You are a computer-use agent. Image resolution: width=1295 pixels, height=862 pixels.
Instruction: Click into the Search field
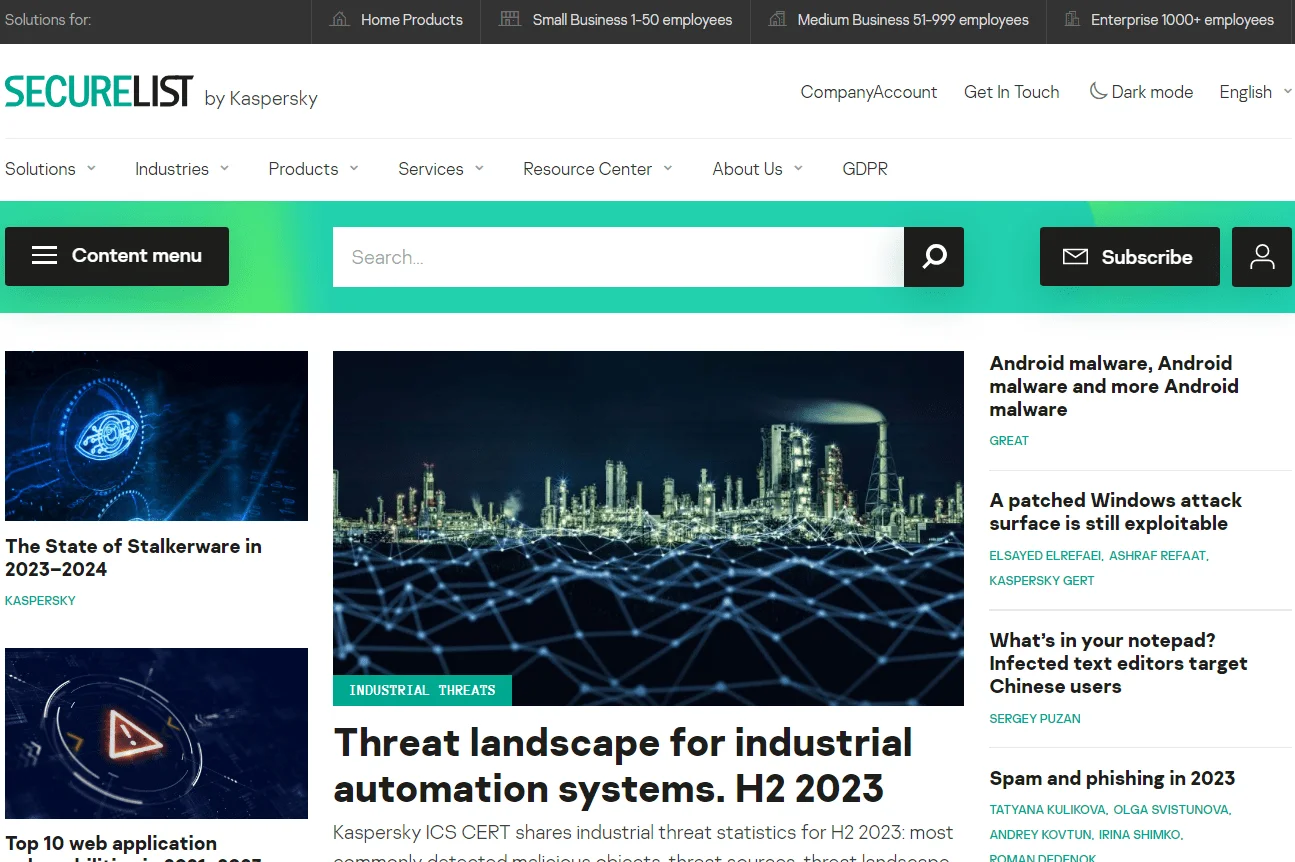pos(618,257)
